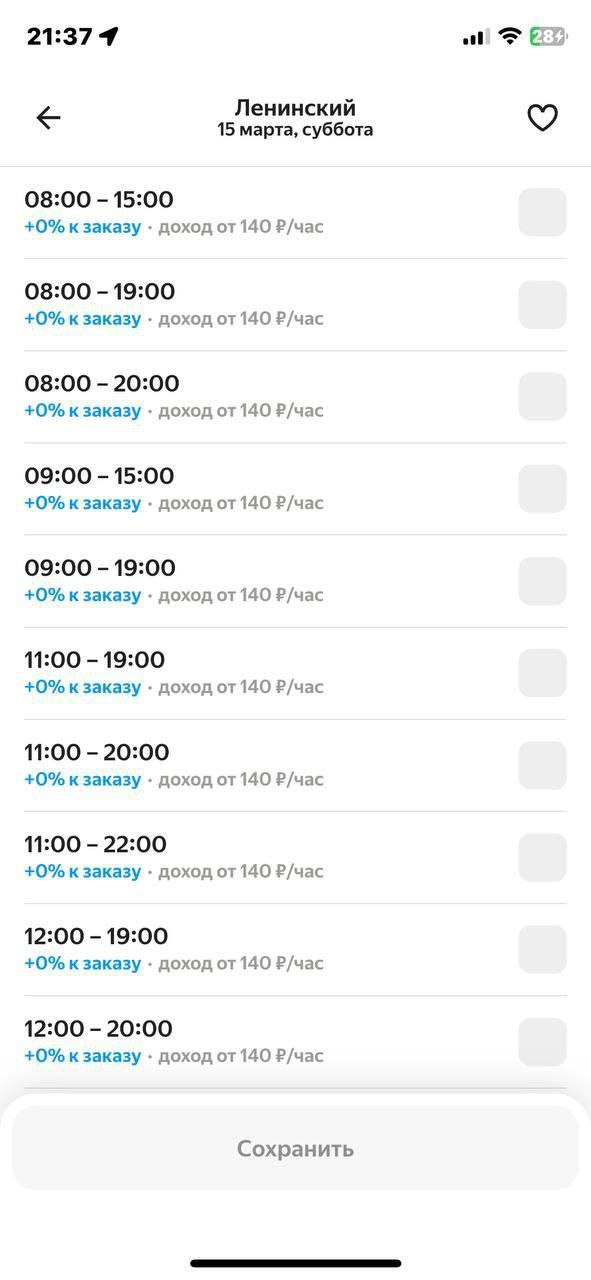The height and width of the screenshot is (1280, 591).
Task: Tap the cellular signal bars icon
Action: pyautogui.click(x=476, y=38)
